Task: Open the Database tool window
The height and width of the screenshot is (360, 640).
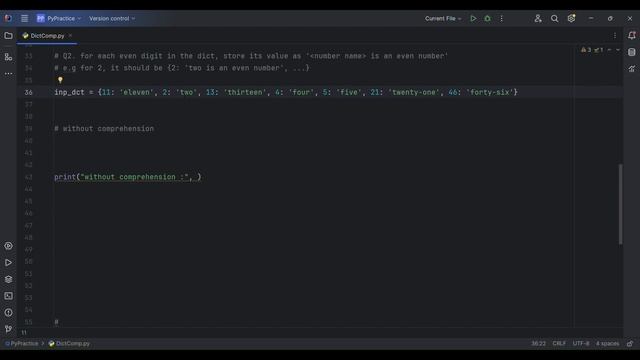Action: click(632, 52)
